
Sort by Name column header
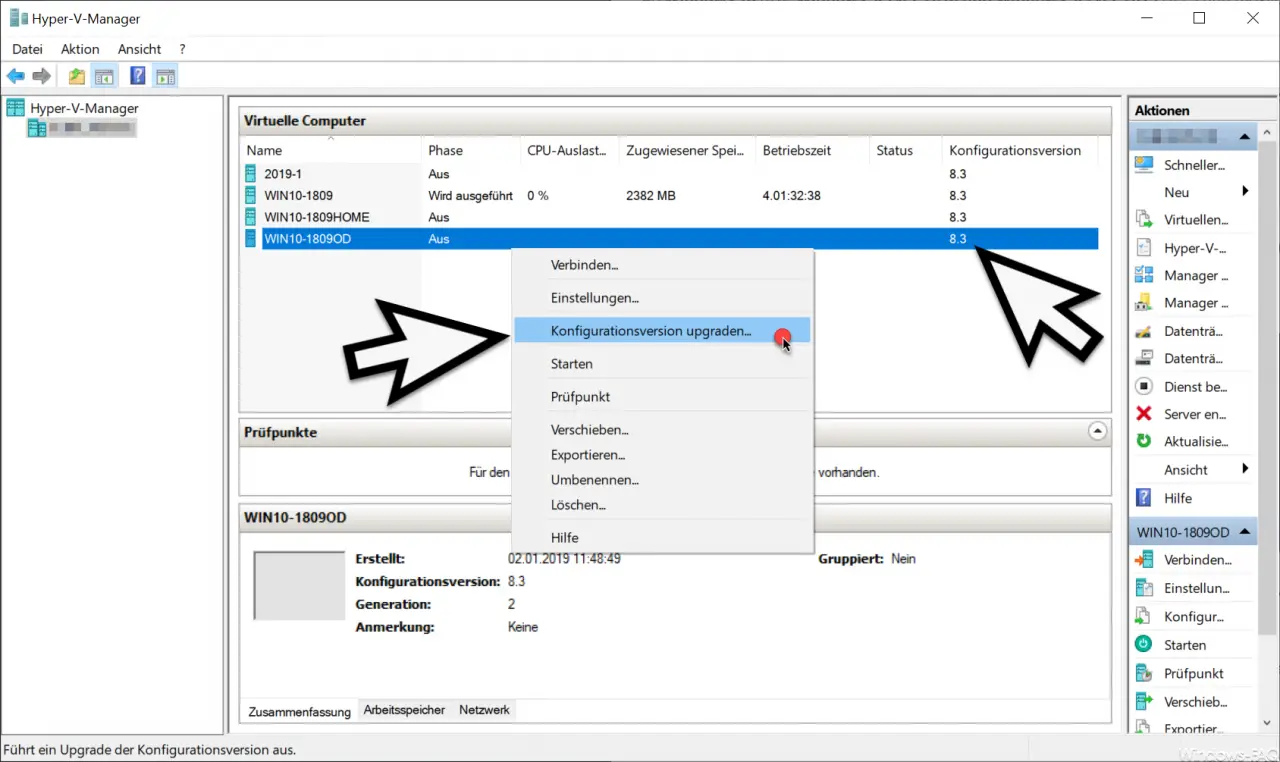tap(331, 150)
